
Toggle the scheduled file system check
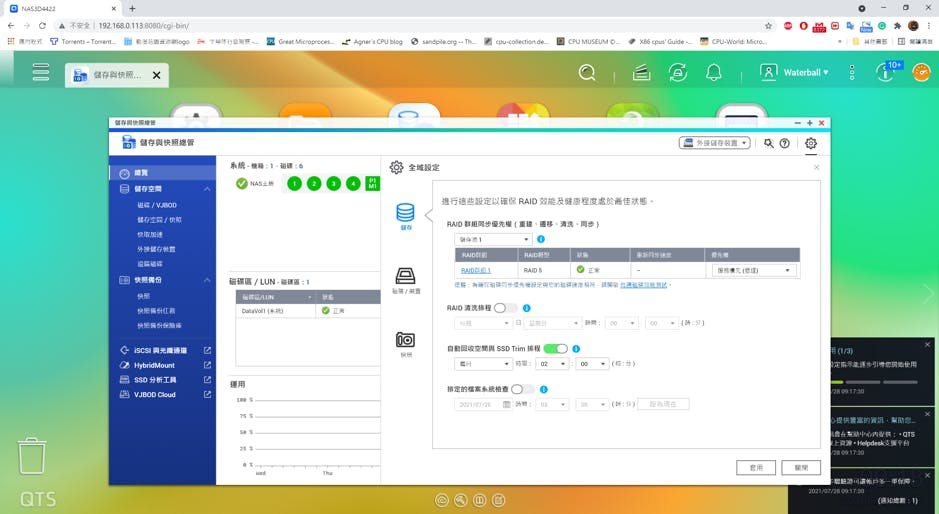click(522, 389)
